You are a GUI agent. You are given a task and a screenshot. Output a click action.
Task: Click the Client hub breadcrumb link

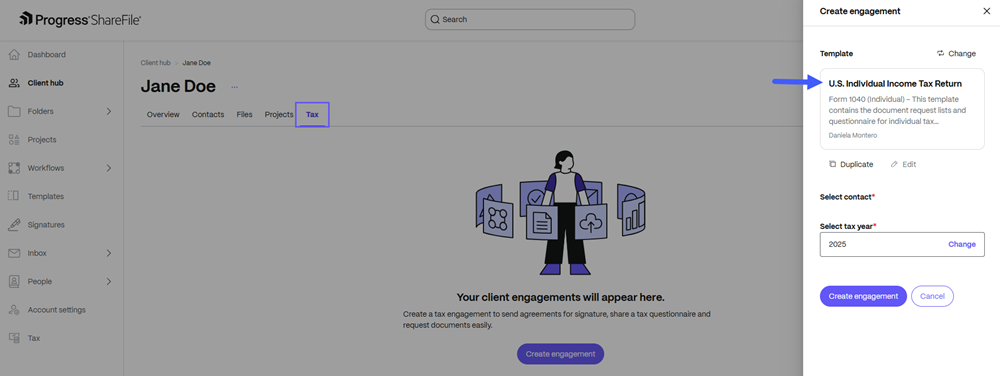[x=156, y=63]
